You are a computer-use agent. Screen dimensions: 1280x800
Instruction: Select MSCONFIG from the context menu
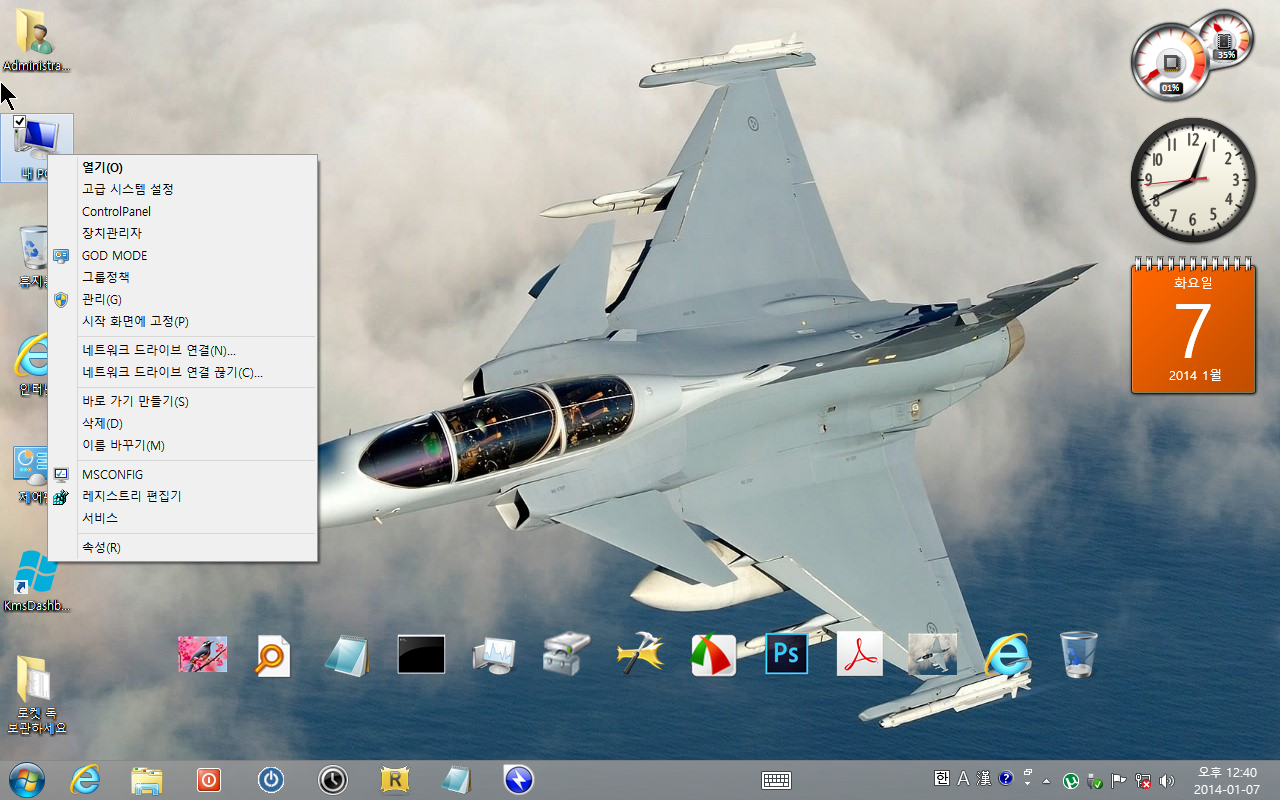point(182,474)
